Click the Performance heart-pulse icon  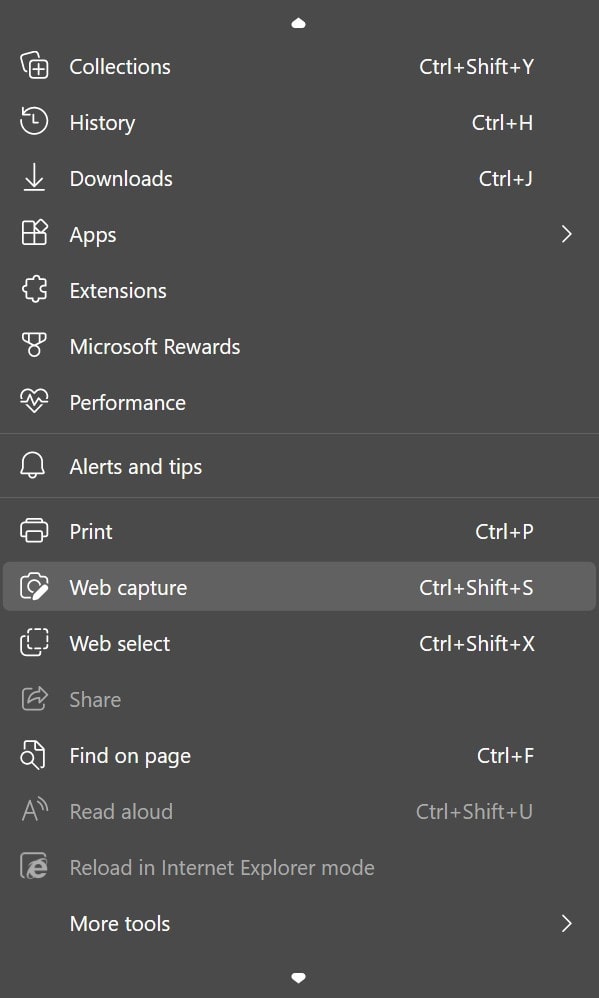pyautogui.click(x=34, y=402)
